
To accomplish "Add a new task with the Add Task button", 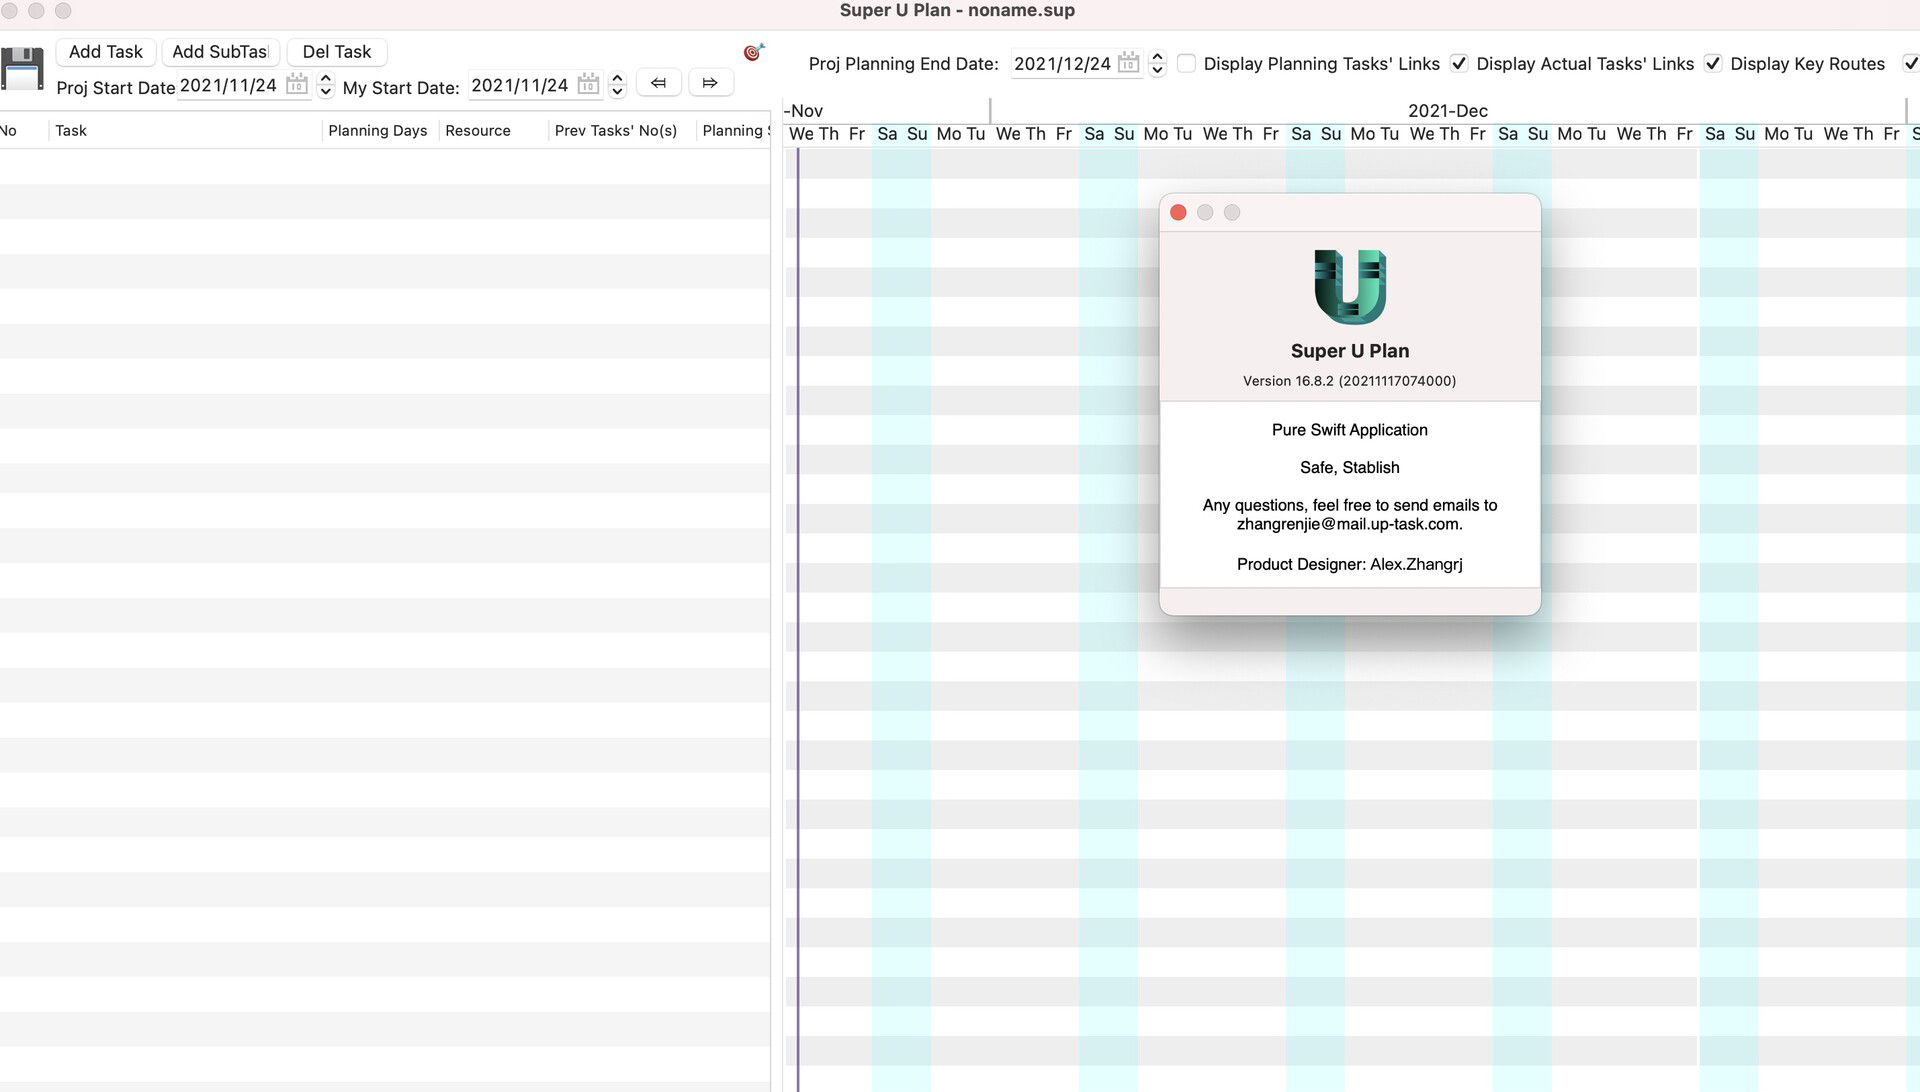I will tap(106, 52).
